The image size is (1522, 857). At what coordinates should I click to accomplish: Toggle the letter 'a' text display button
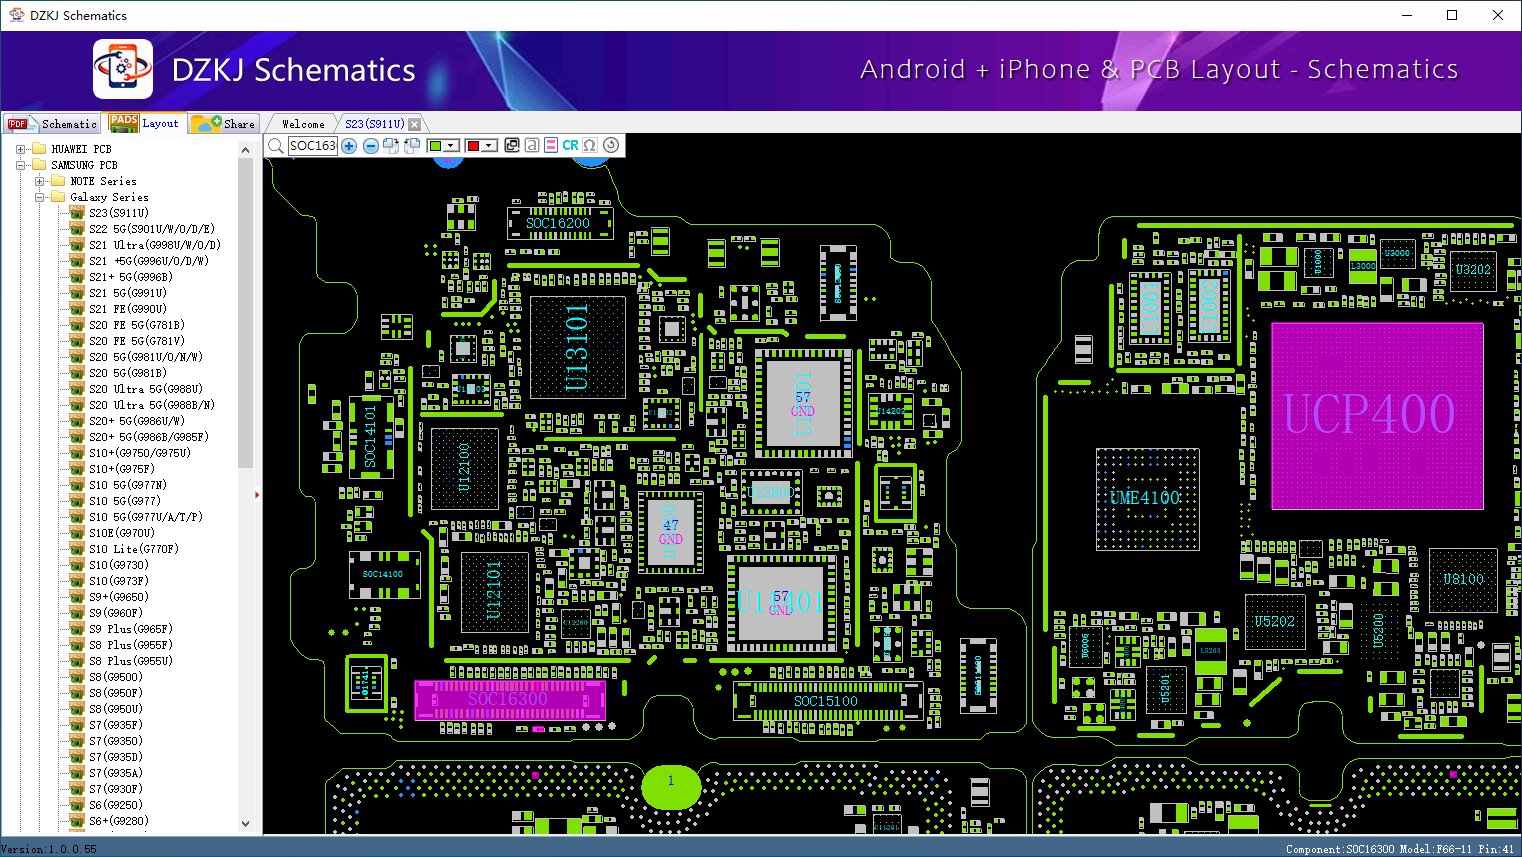pyautogui.click(x=532, y=146)
